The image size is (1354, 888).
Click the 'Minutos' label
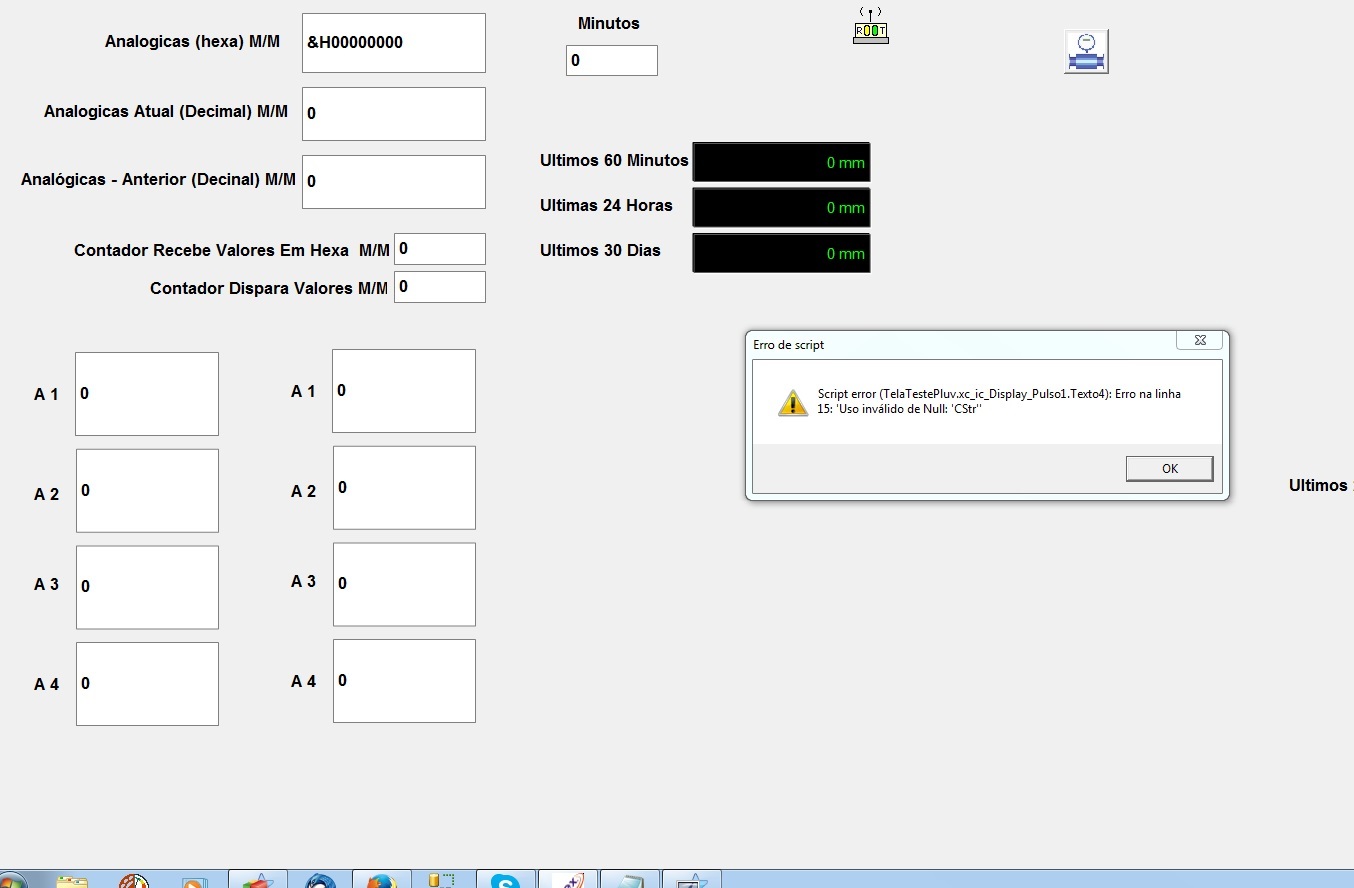609,23
